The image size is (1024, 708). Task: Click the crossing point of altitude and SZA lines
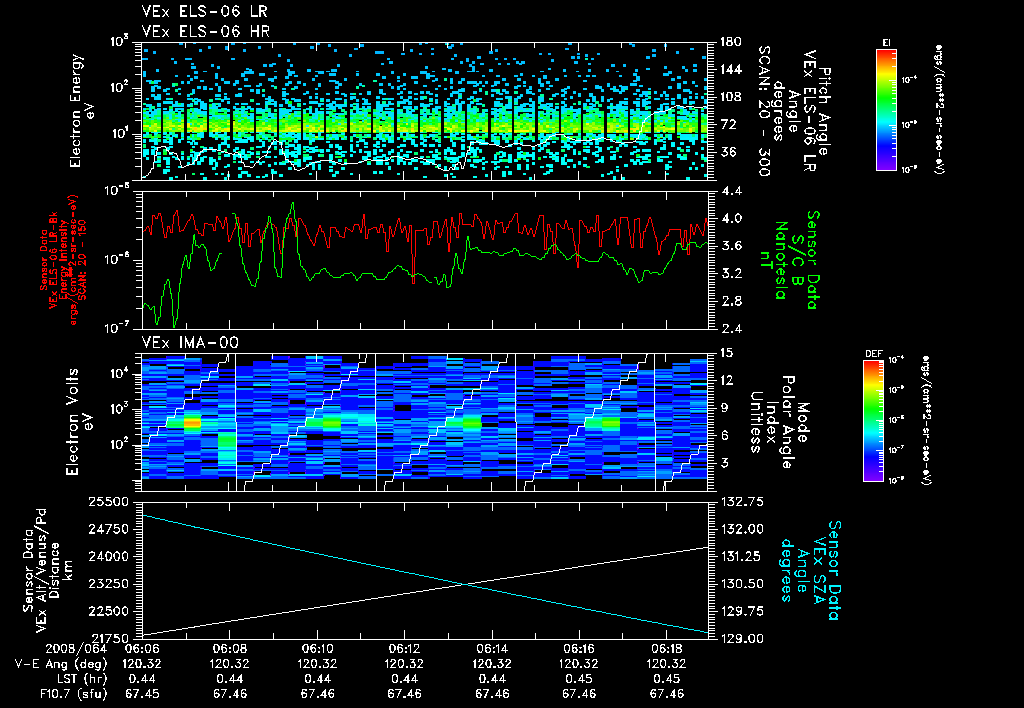coord(466,585)
